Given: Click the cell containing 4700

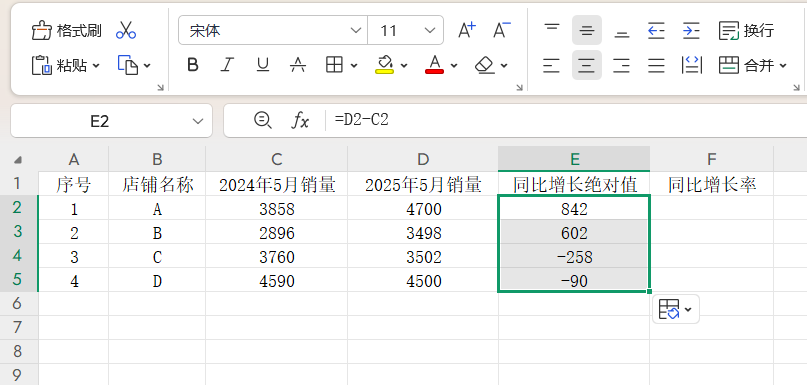Looking at the screenshot, I should point(423,209).
